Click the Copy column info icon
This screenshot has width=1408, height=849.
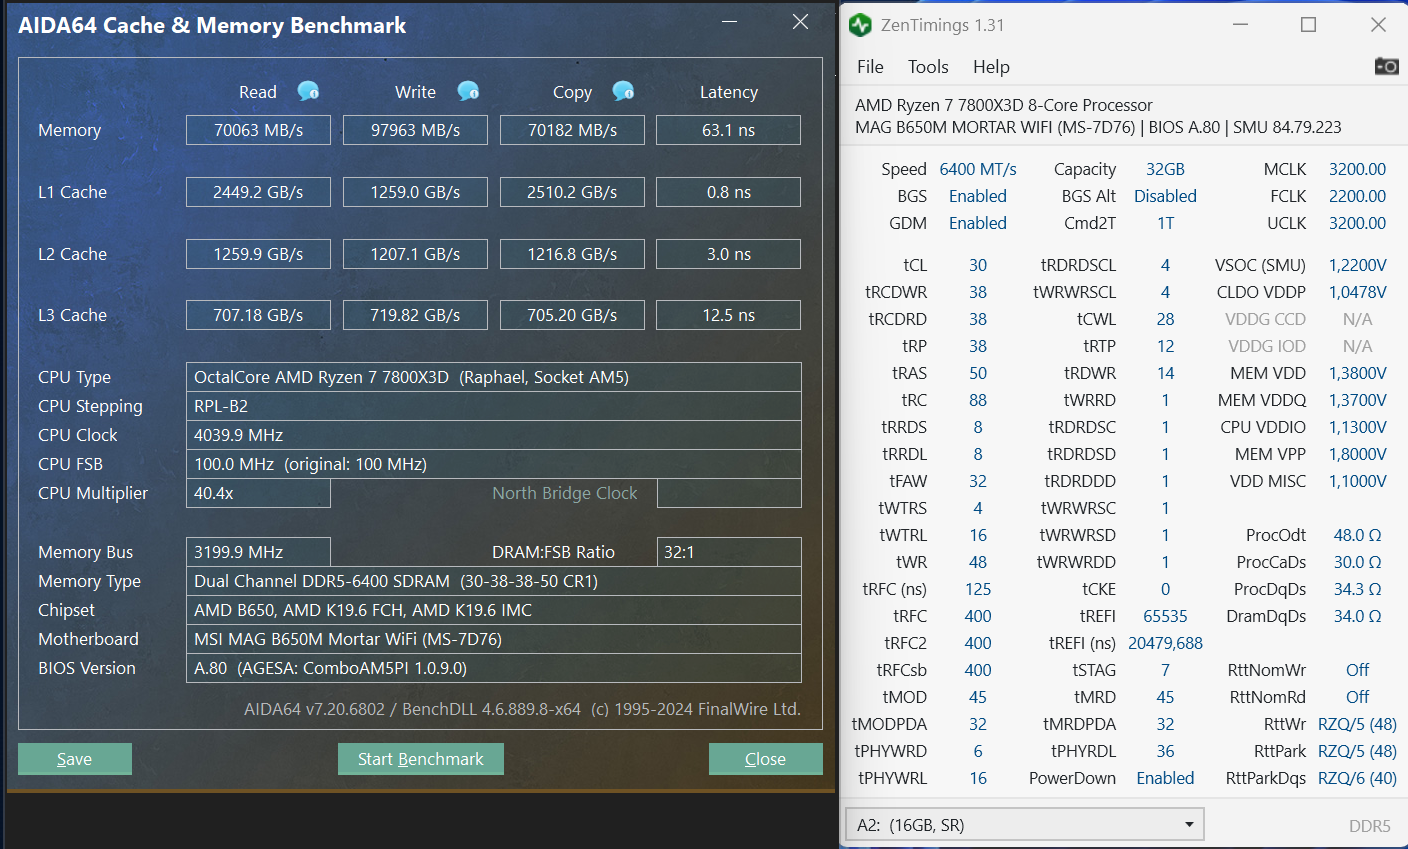(623, 91)
